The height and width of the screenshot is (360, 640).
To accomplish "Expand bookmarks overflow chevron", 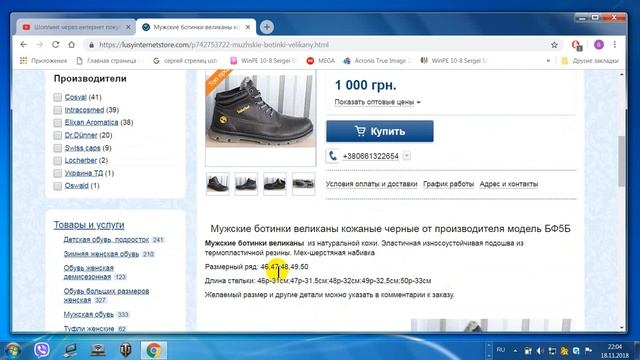I will coord(548,61).
